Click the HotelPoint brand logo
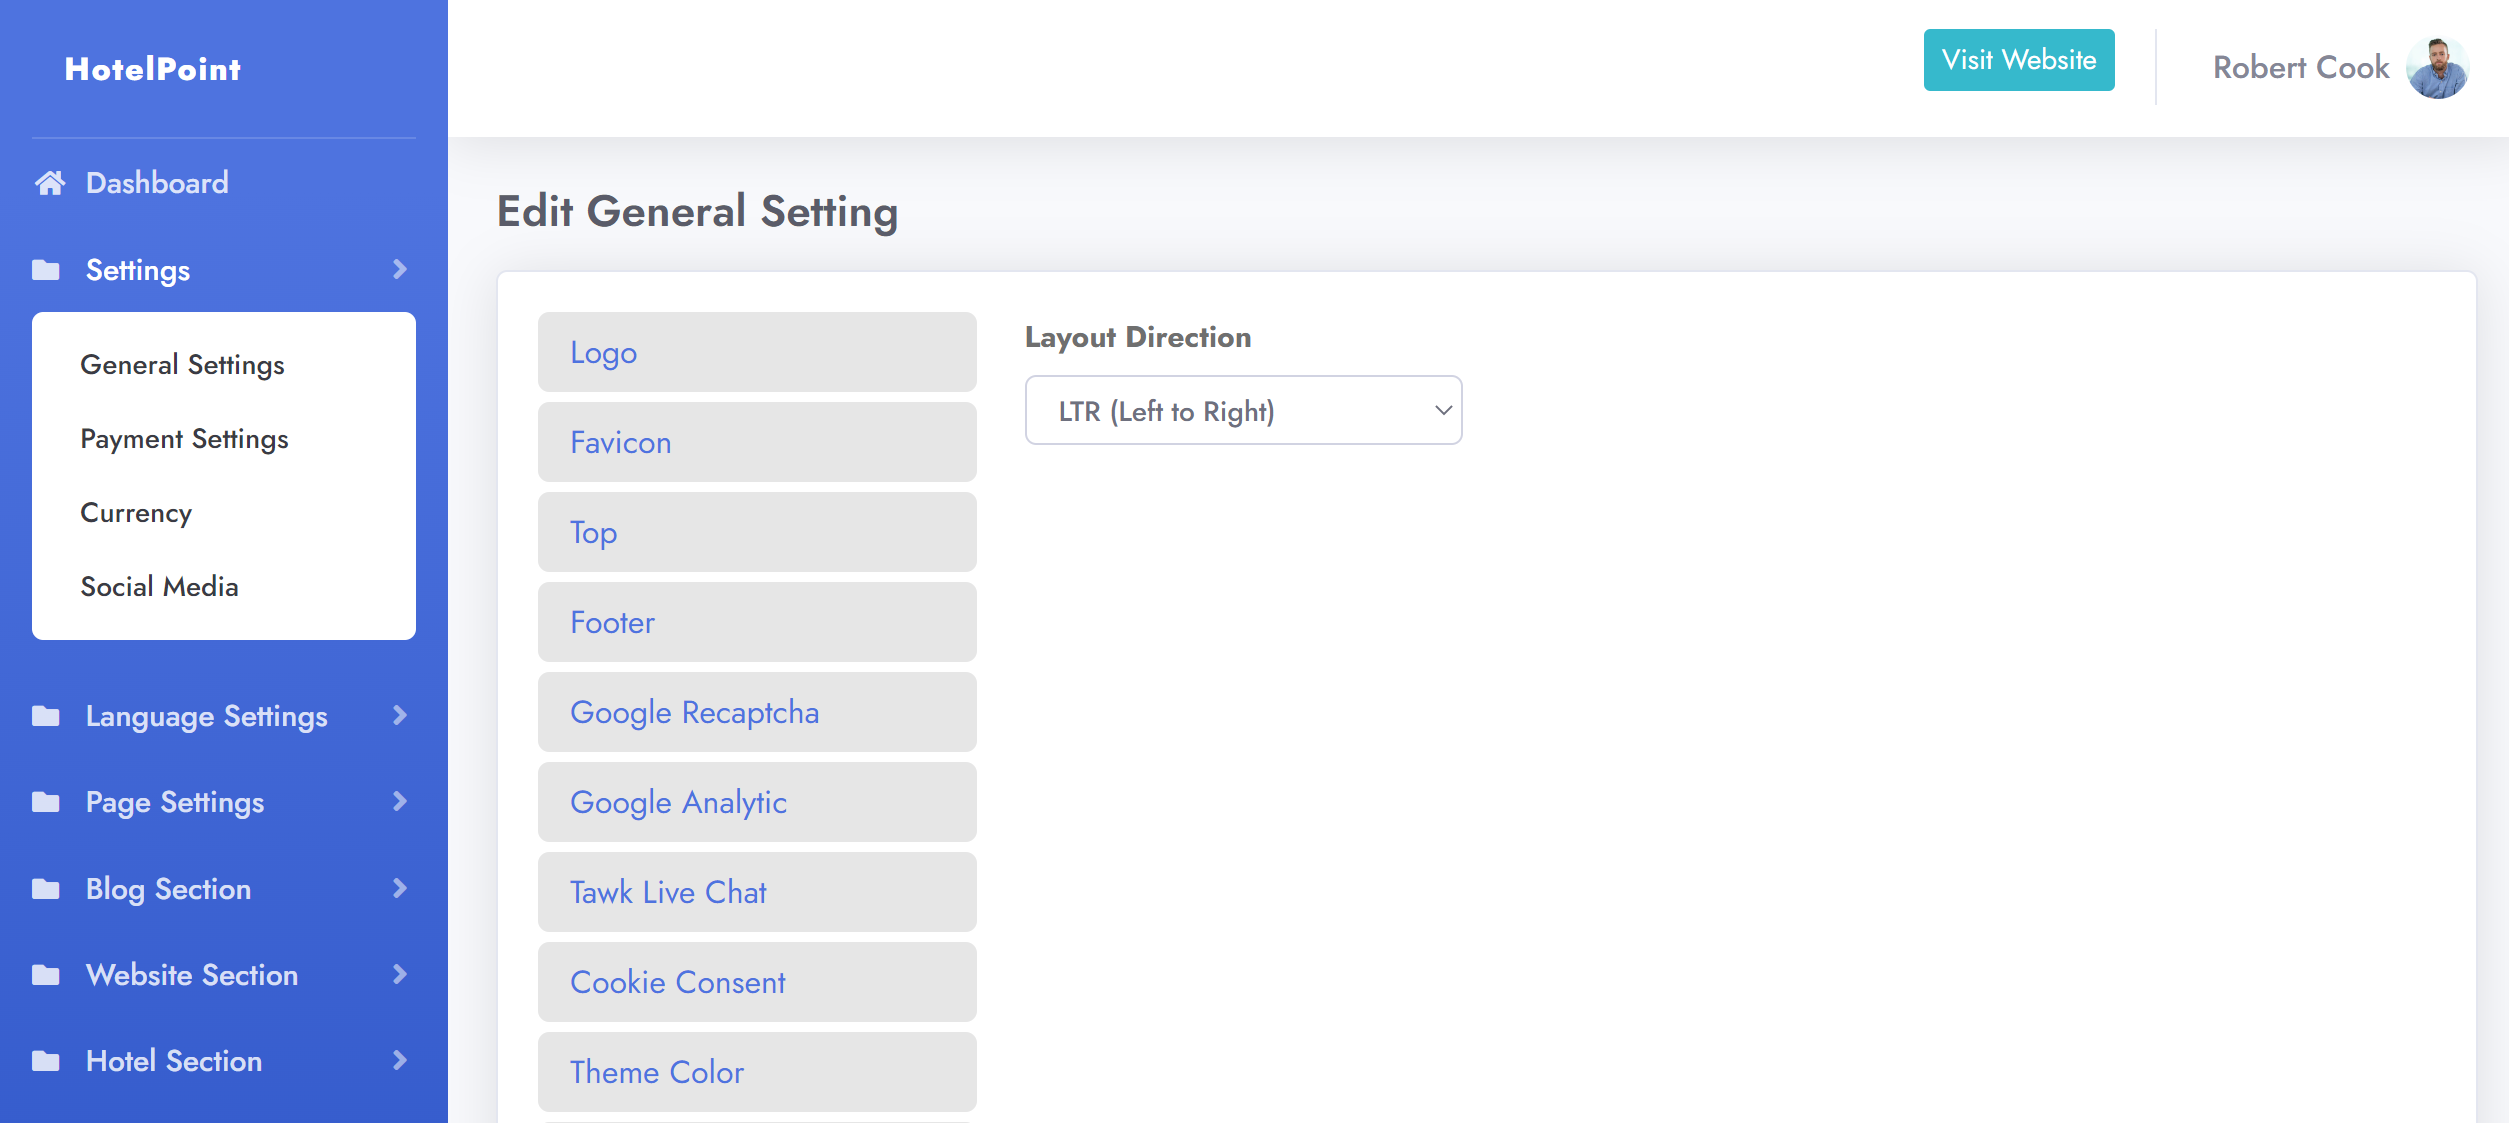The image size is (2509, 1123). (x=153, y=69)
